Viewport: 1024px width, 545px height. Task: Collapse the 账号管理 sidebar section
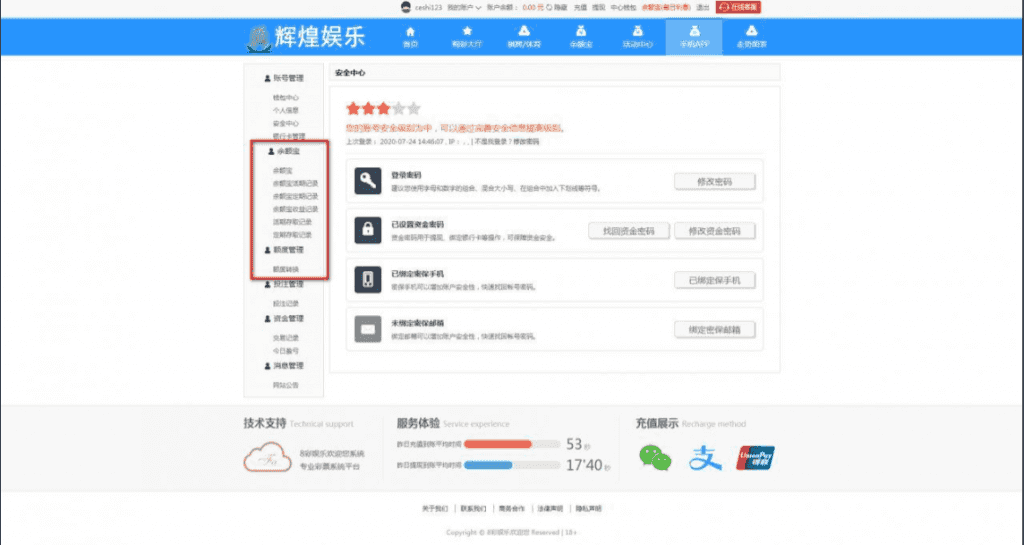284,78
